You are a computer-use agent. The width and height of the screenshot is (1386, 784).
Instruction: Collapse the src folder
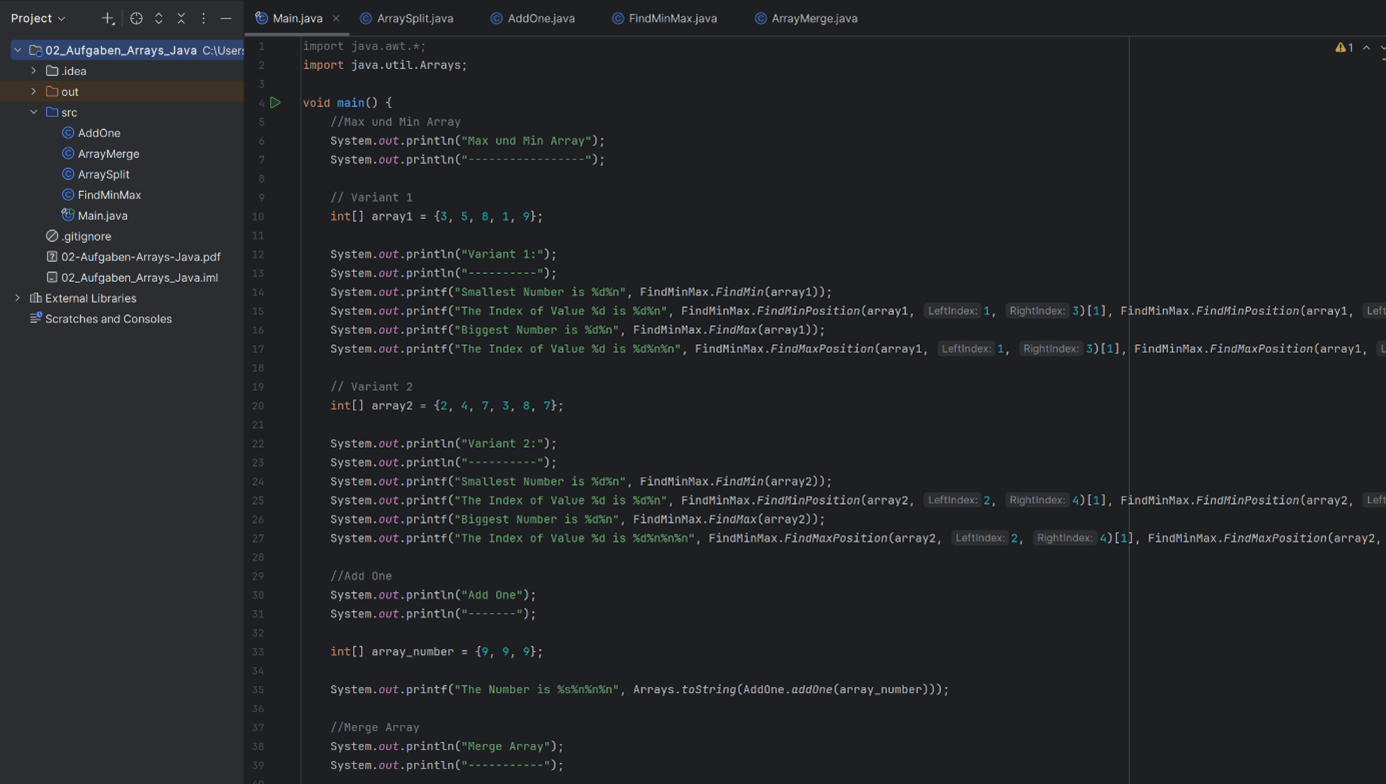(34, 112)
